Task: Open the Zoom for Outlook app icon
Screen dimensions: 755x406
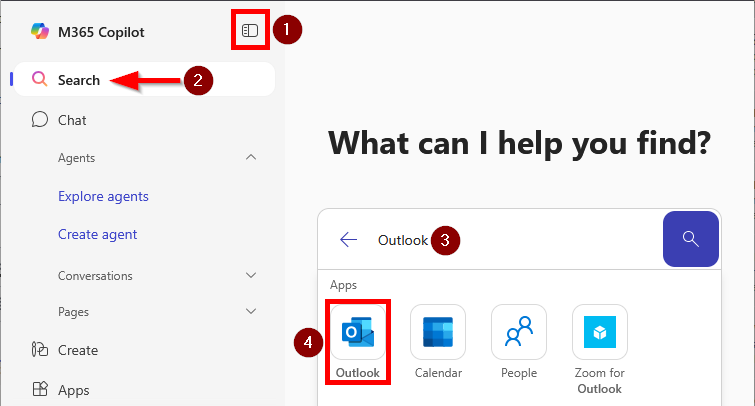Action: pos(599,332)
